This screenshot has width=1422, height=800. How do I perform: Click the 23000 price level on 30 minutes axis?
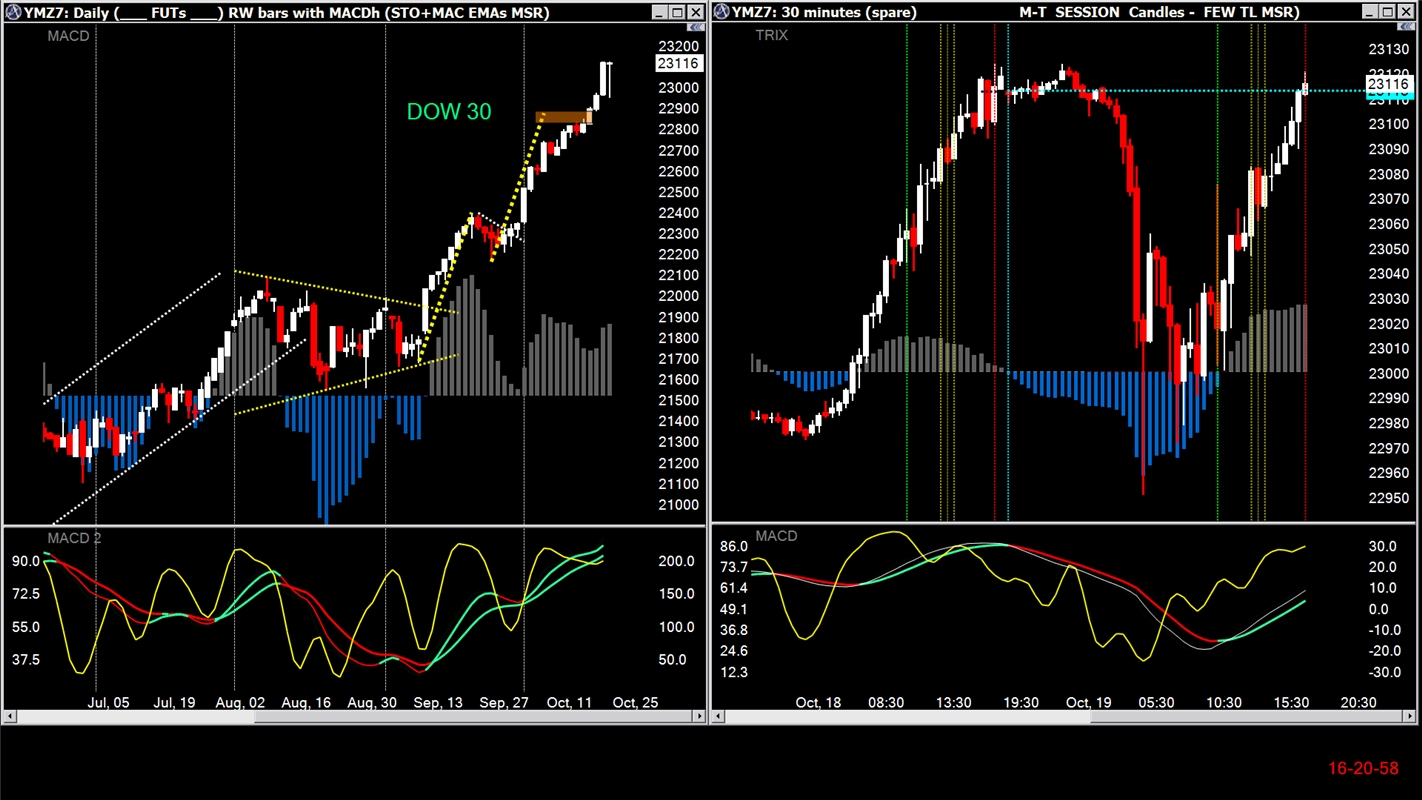pyautogui.click(x=1388, y=373)
